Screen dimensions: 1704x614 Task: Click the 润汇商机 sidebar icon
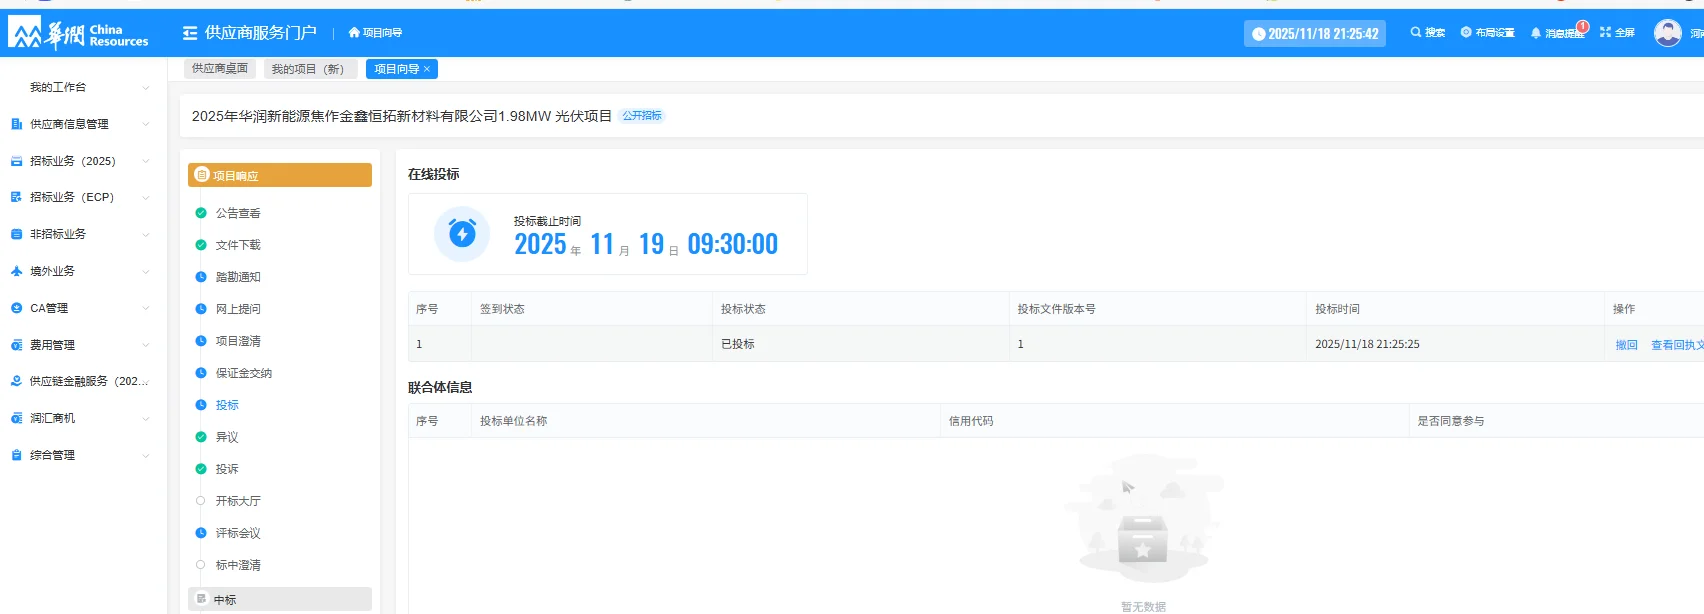pos(16,418)
